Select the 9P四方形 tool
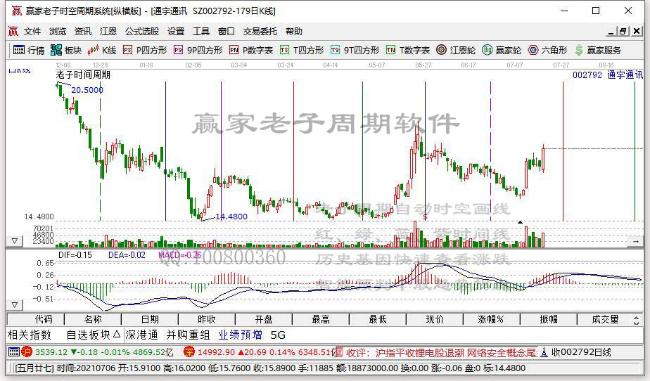Image resolution: width=650 pixels, height=381 pixels. (198, 50)
